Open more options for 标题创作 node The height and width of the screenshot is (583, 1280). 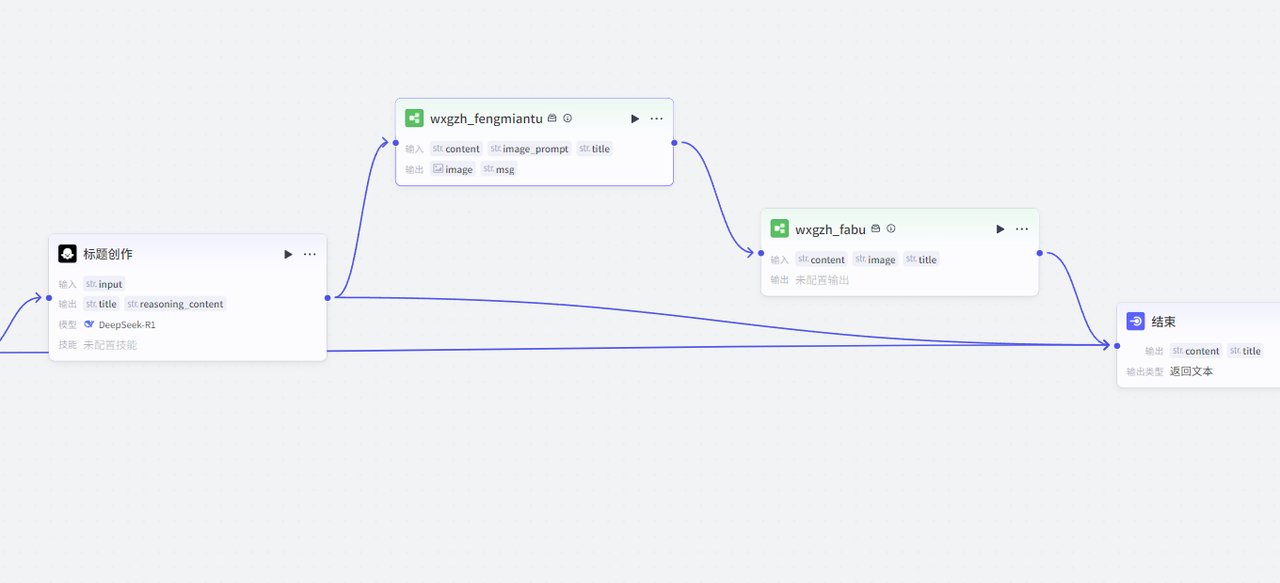pyautogui.click(x=310, y=254)
